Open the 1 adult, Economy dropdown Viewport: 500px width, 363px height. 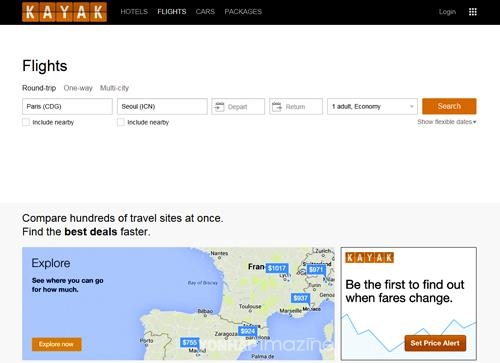tap(372, 107)
